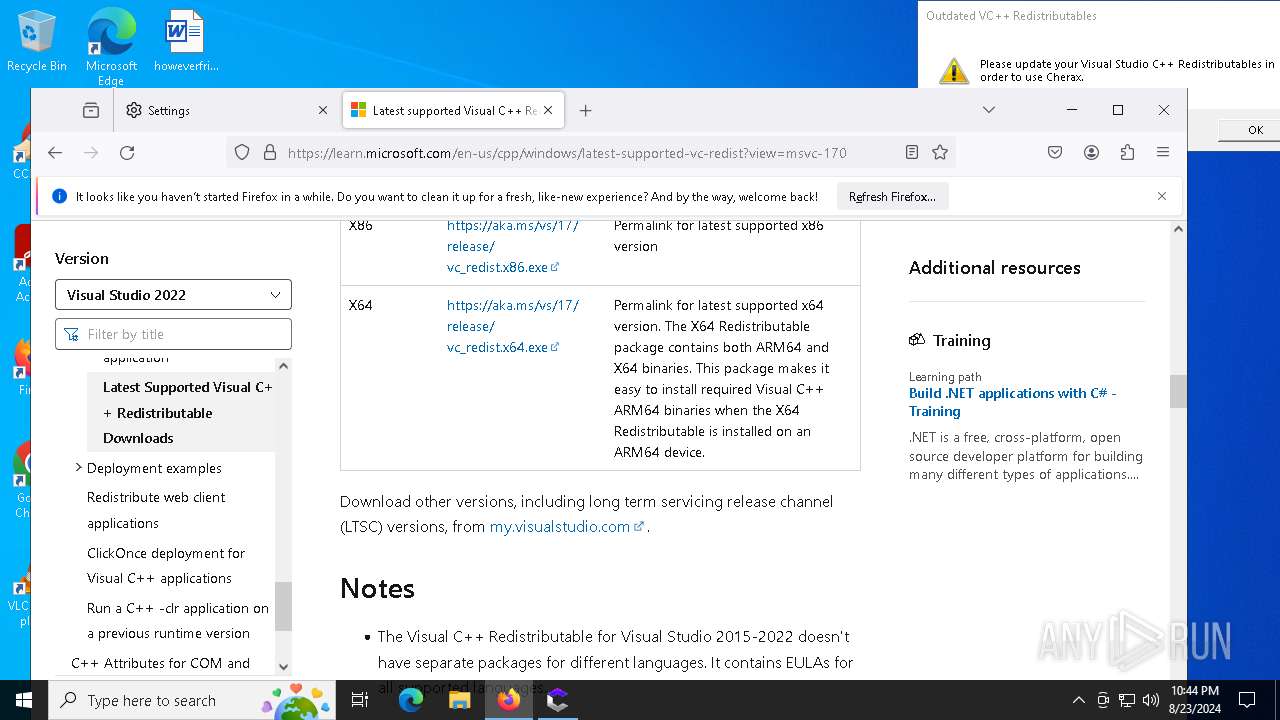Open notification center icon
Image resolution: width=1280 pixels, height=720 pixels.
pos(1247,700)
